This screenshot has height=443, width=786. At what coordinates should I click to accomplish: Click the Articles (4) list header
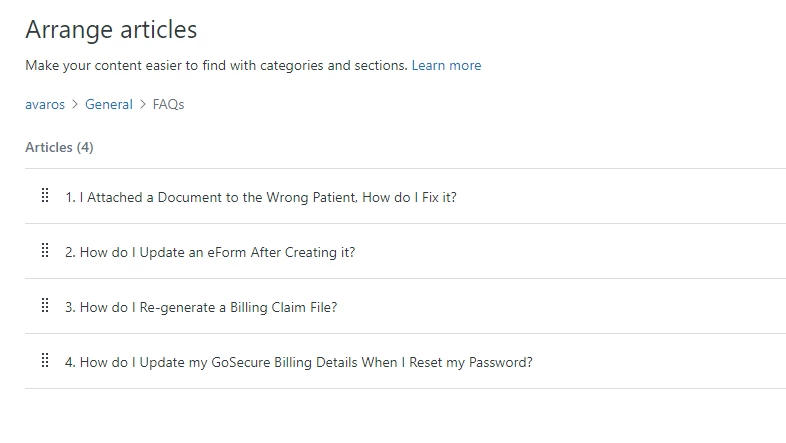(x=59, y=147)
